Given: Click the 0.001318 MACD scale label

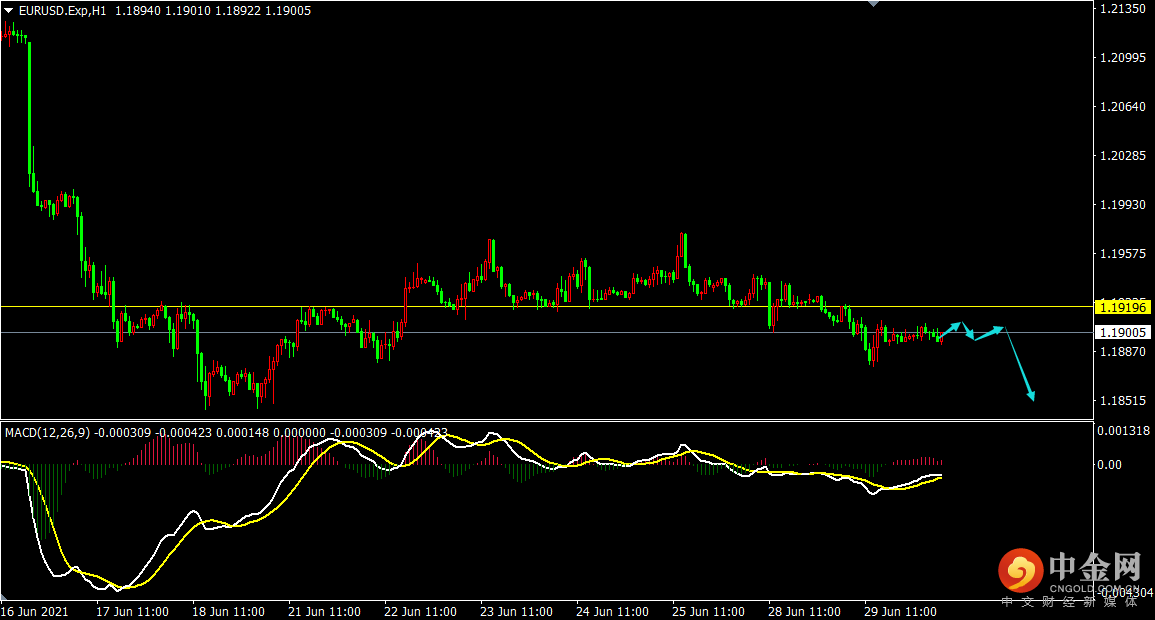Looking at the screenshot, I should (x=1123, y=431).
